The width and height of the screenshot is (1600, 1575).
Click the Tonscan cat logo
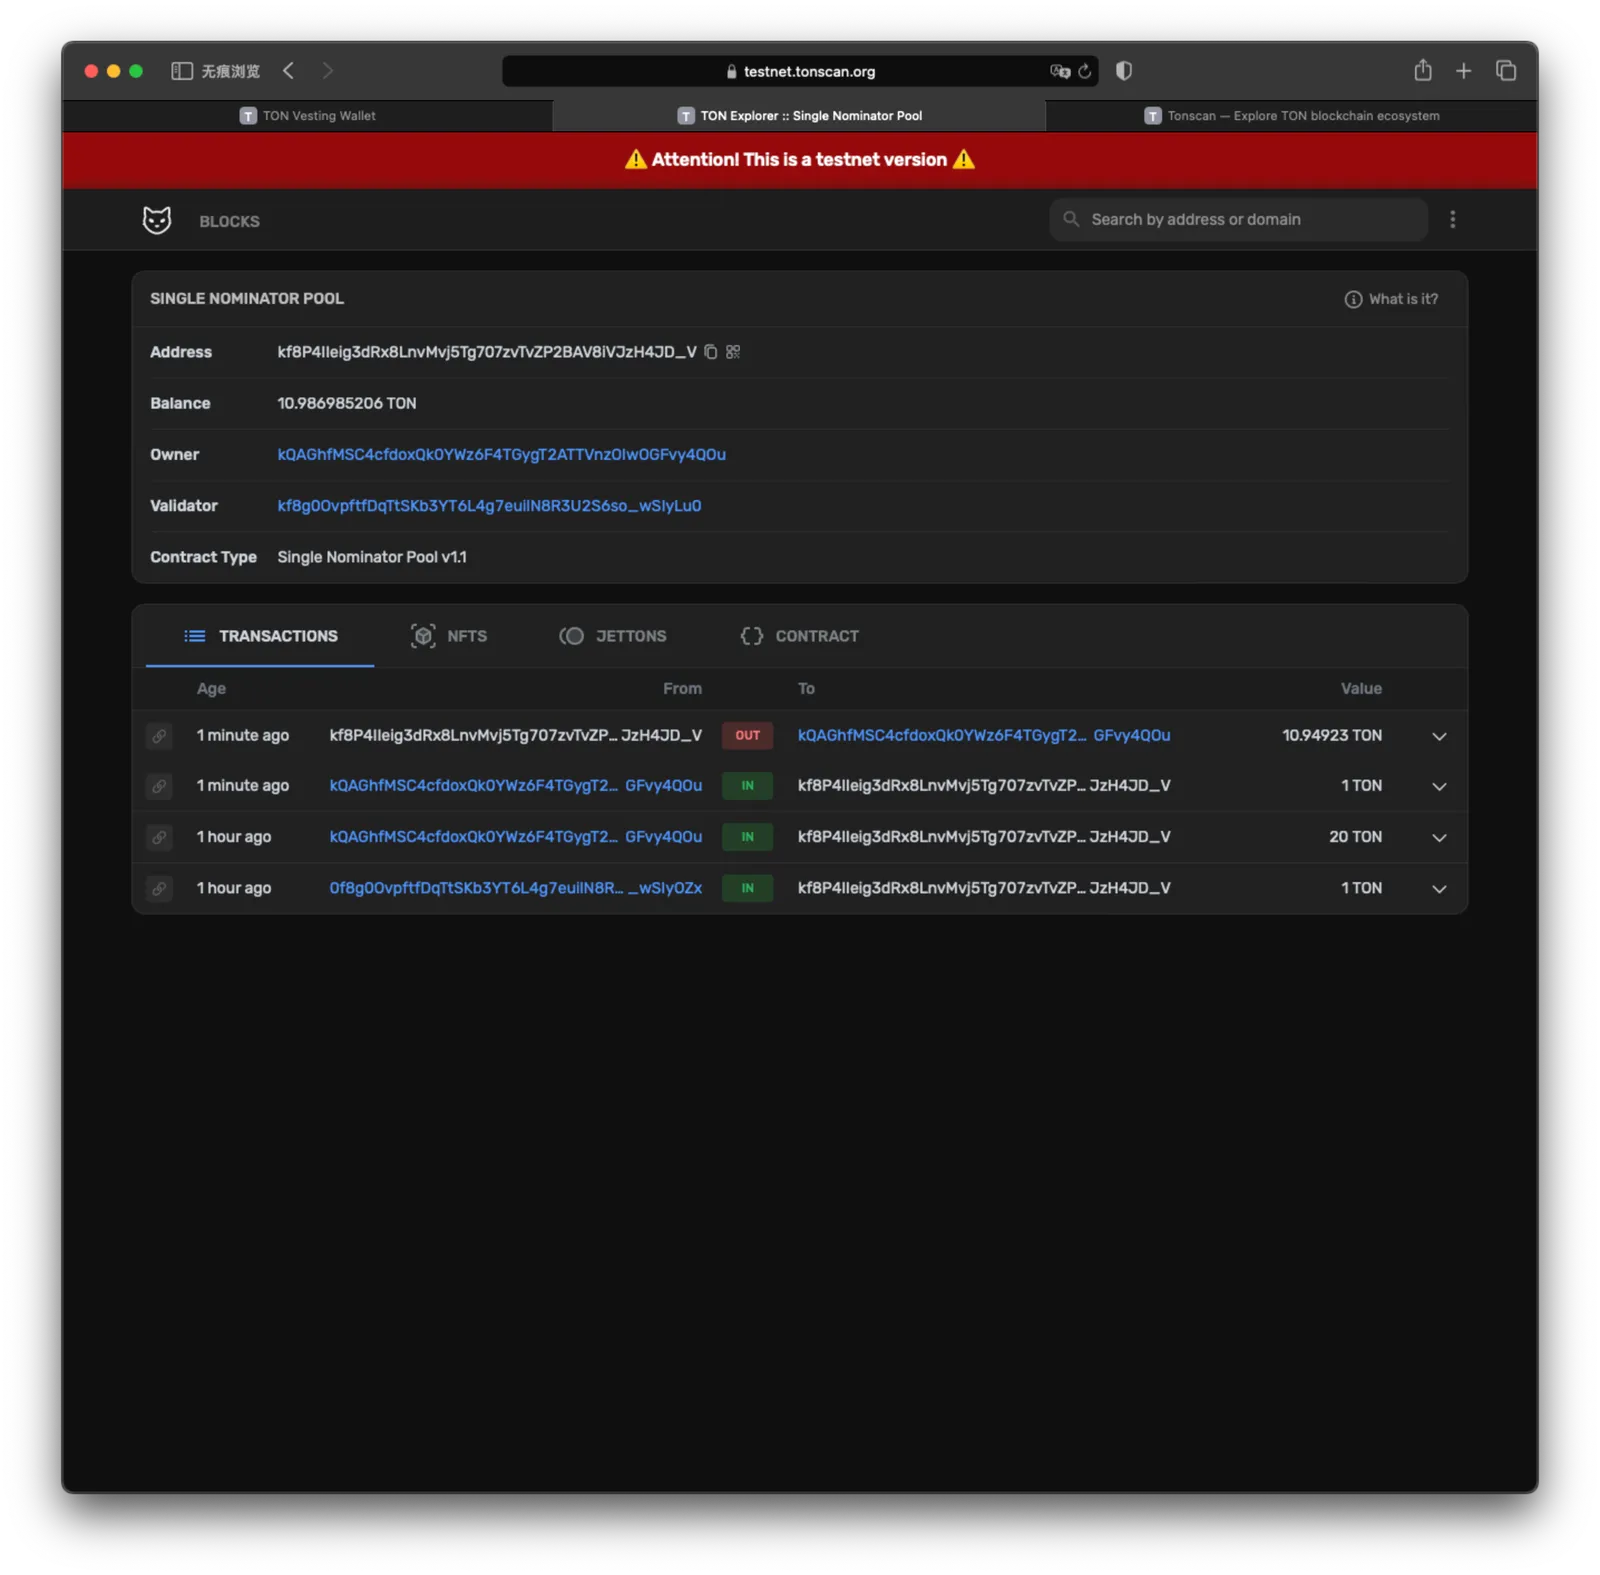point(157,220)
